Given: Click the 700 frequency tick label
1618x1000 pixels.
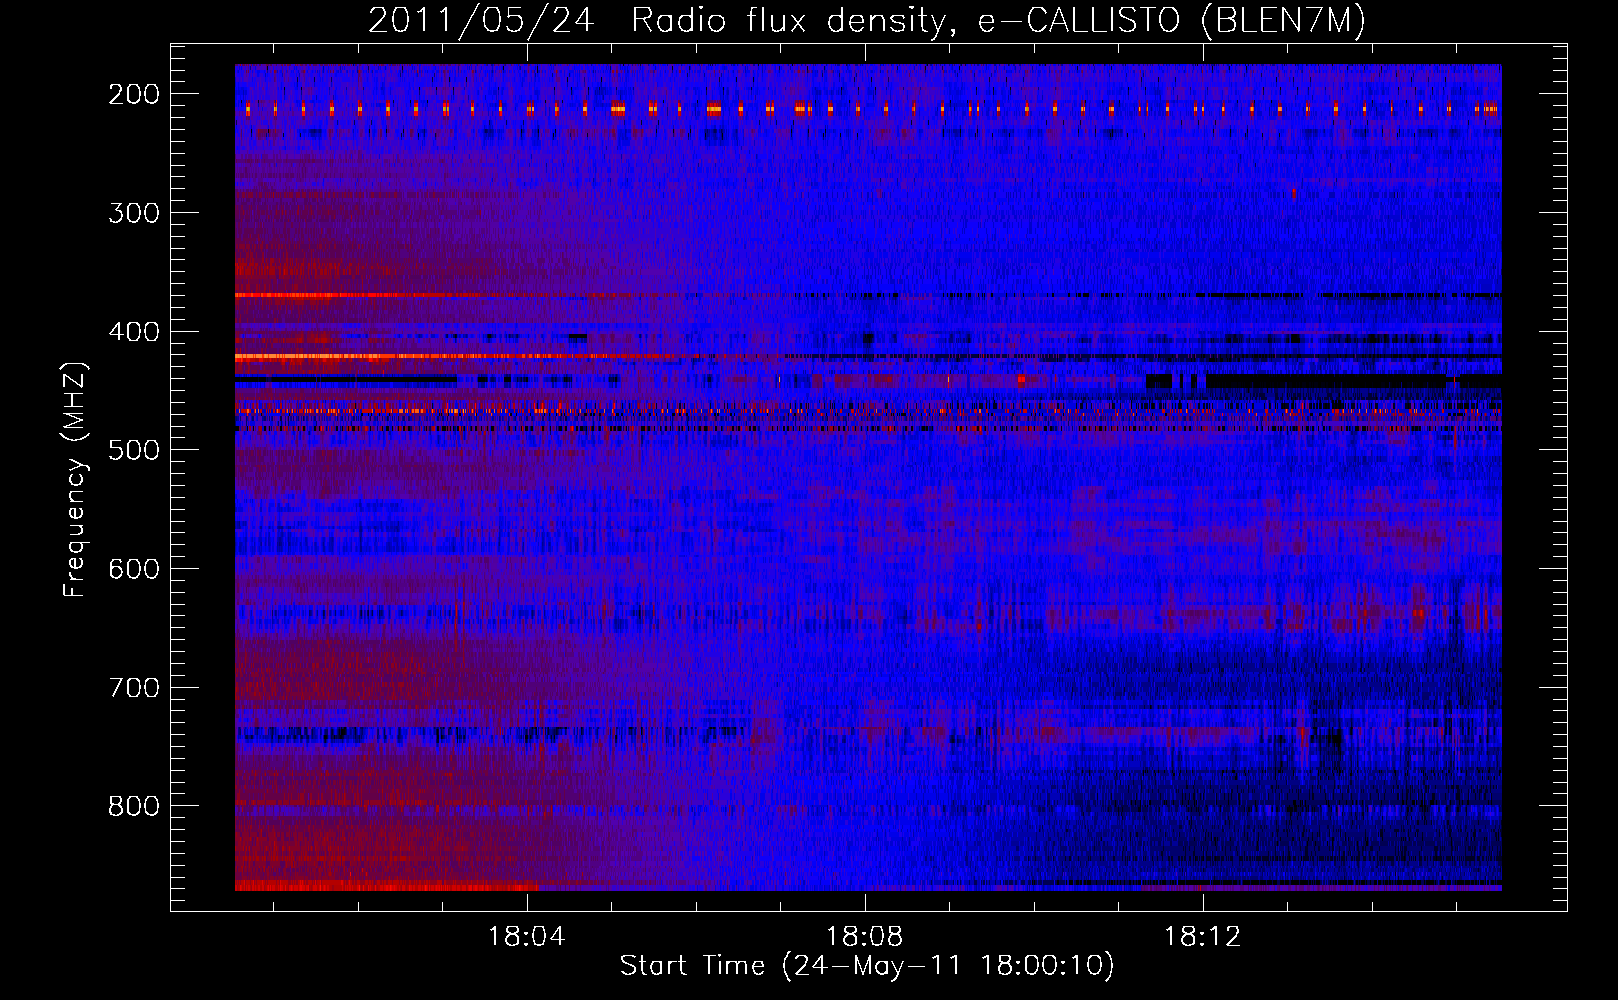Looking at the screenshot, I should [134, 688].
